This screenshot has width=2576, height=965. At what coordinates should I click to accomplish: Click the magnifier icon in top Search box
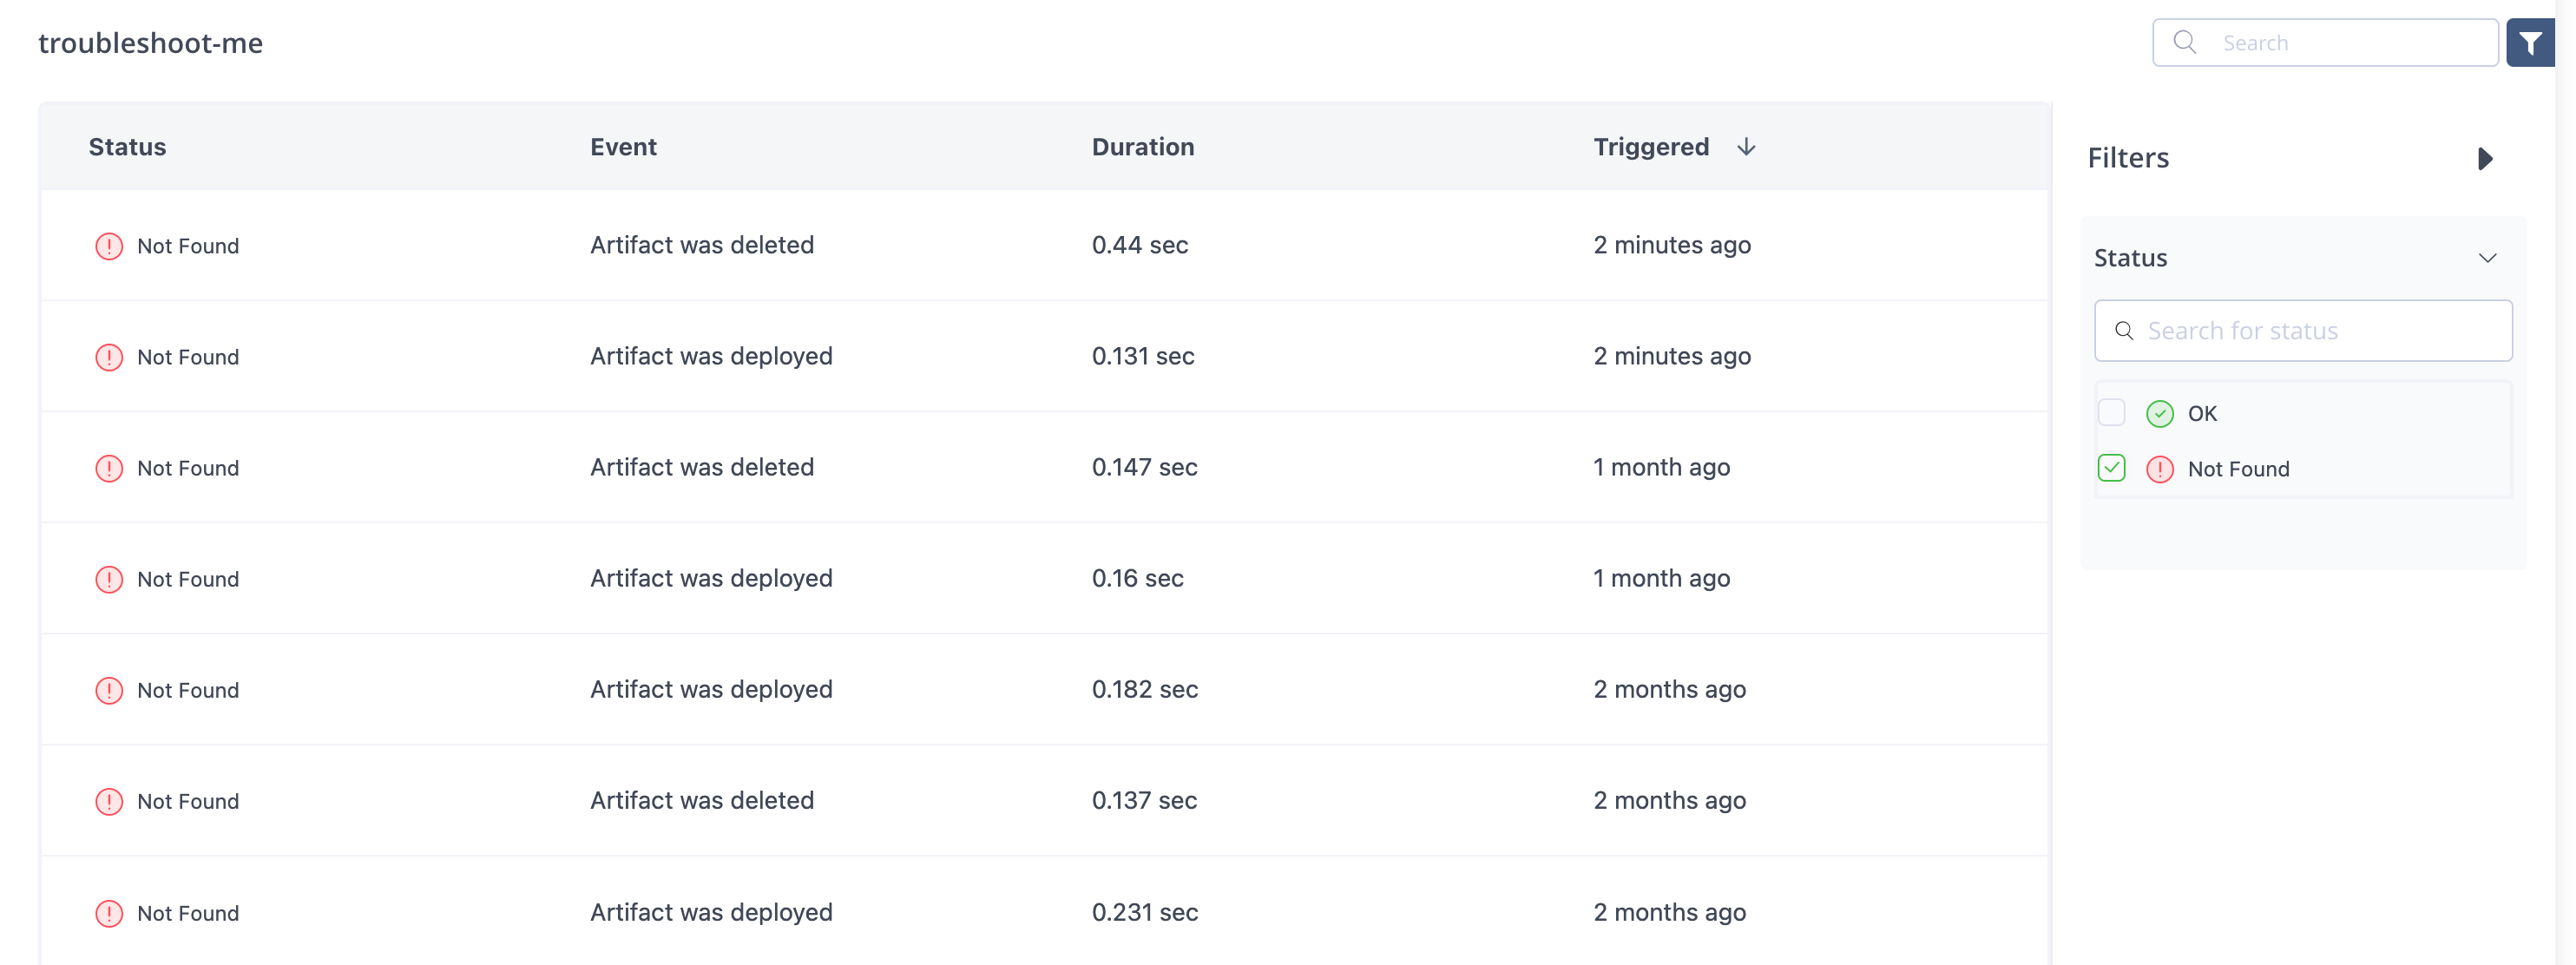pyautogui.click(x=2185, y=42)
